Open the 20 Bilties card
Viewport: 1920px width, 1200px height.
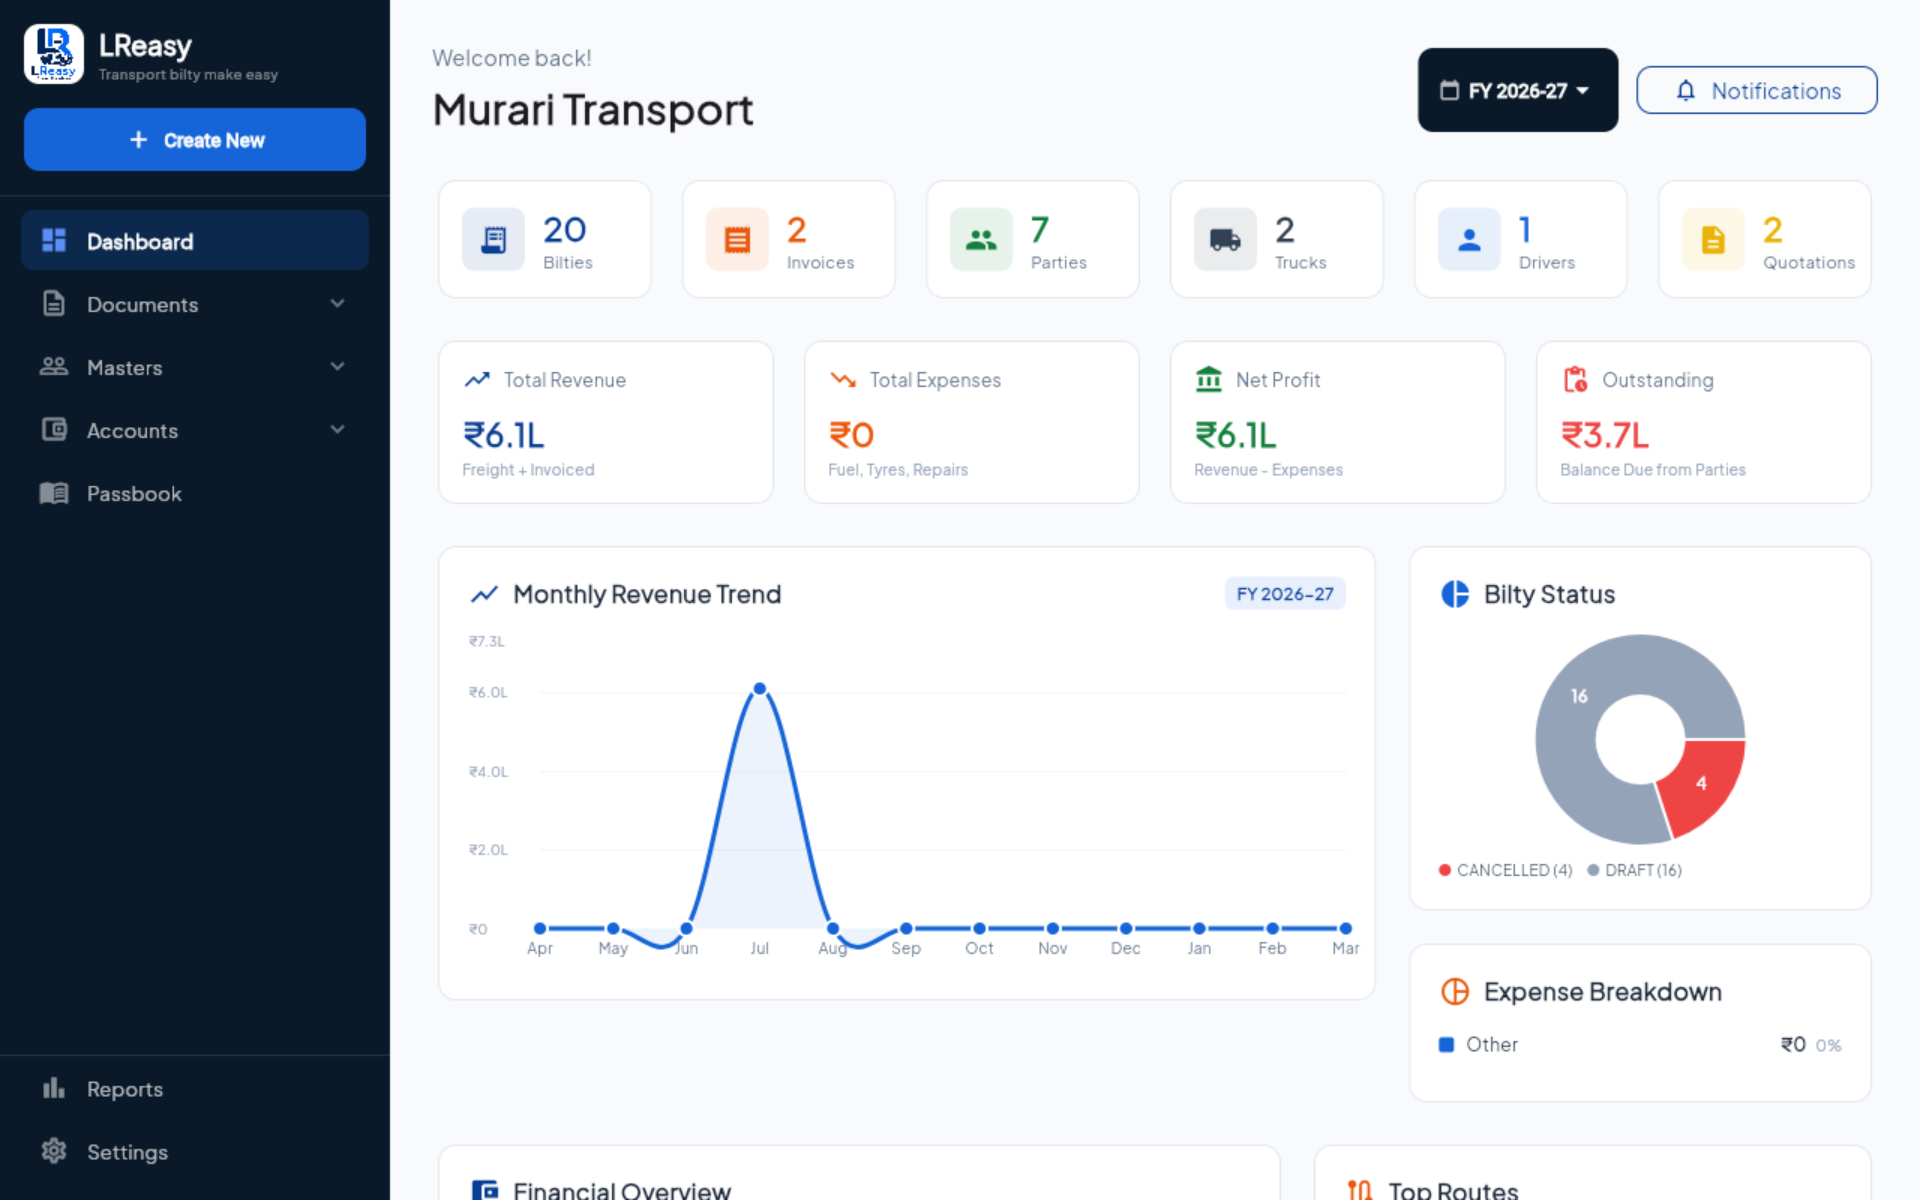point(545,239)
